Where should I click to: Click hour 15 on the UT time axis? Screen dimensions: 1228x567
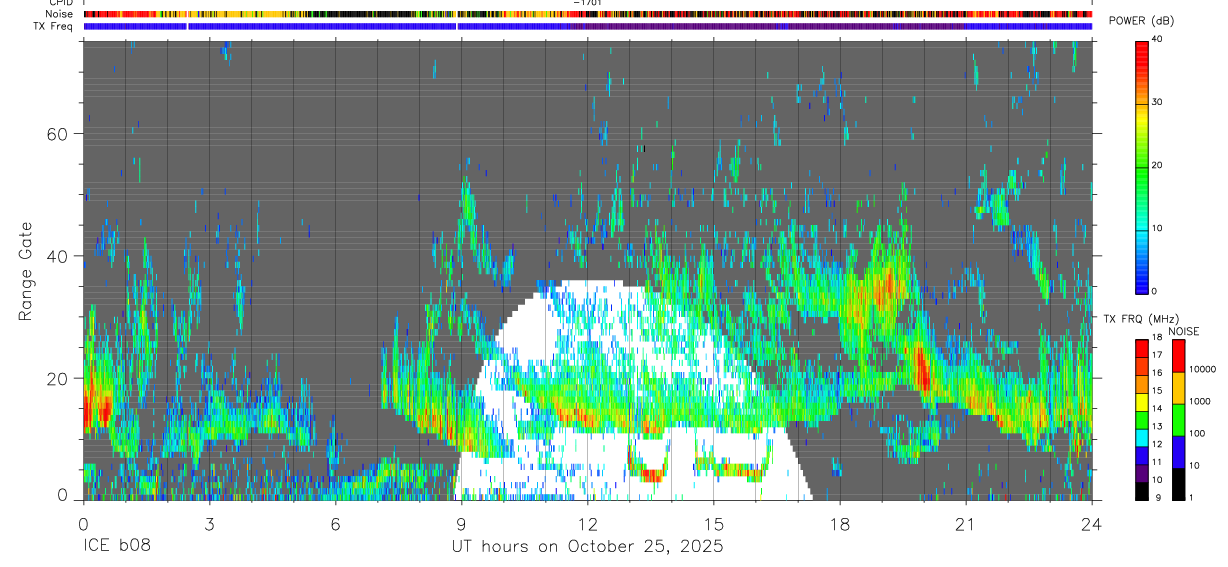713,524
